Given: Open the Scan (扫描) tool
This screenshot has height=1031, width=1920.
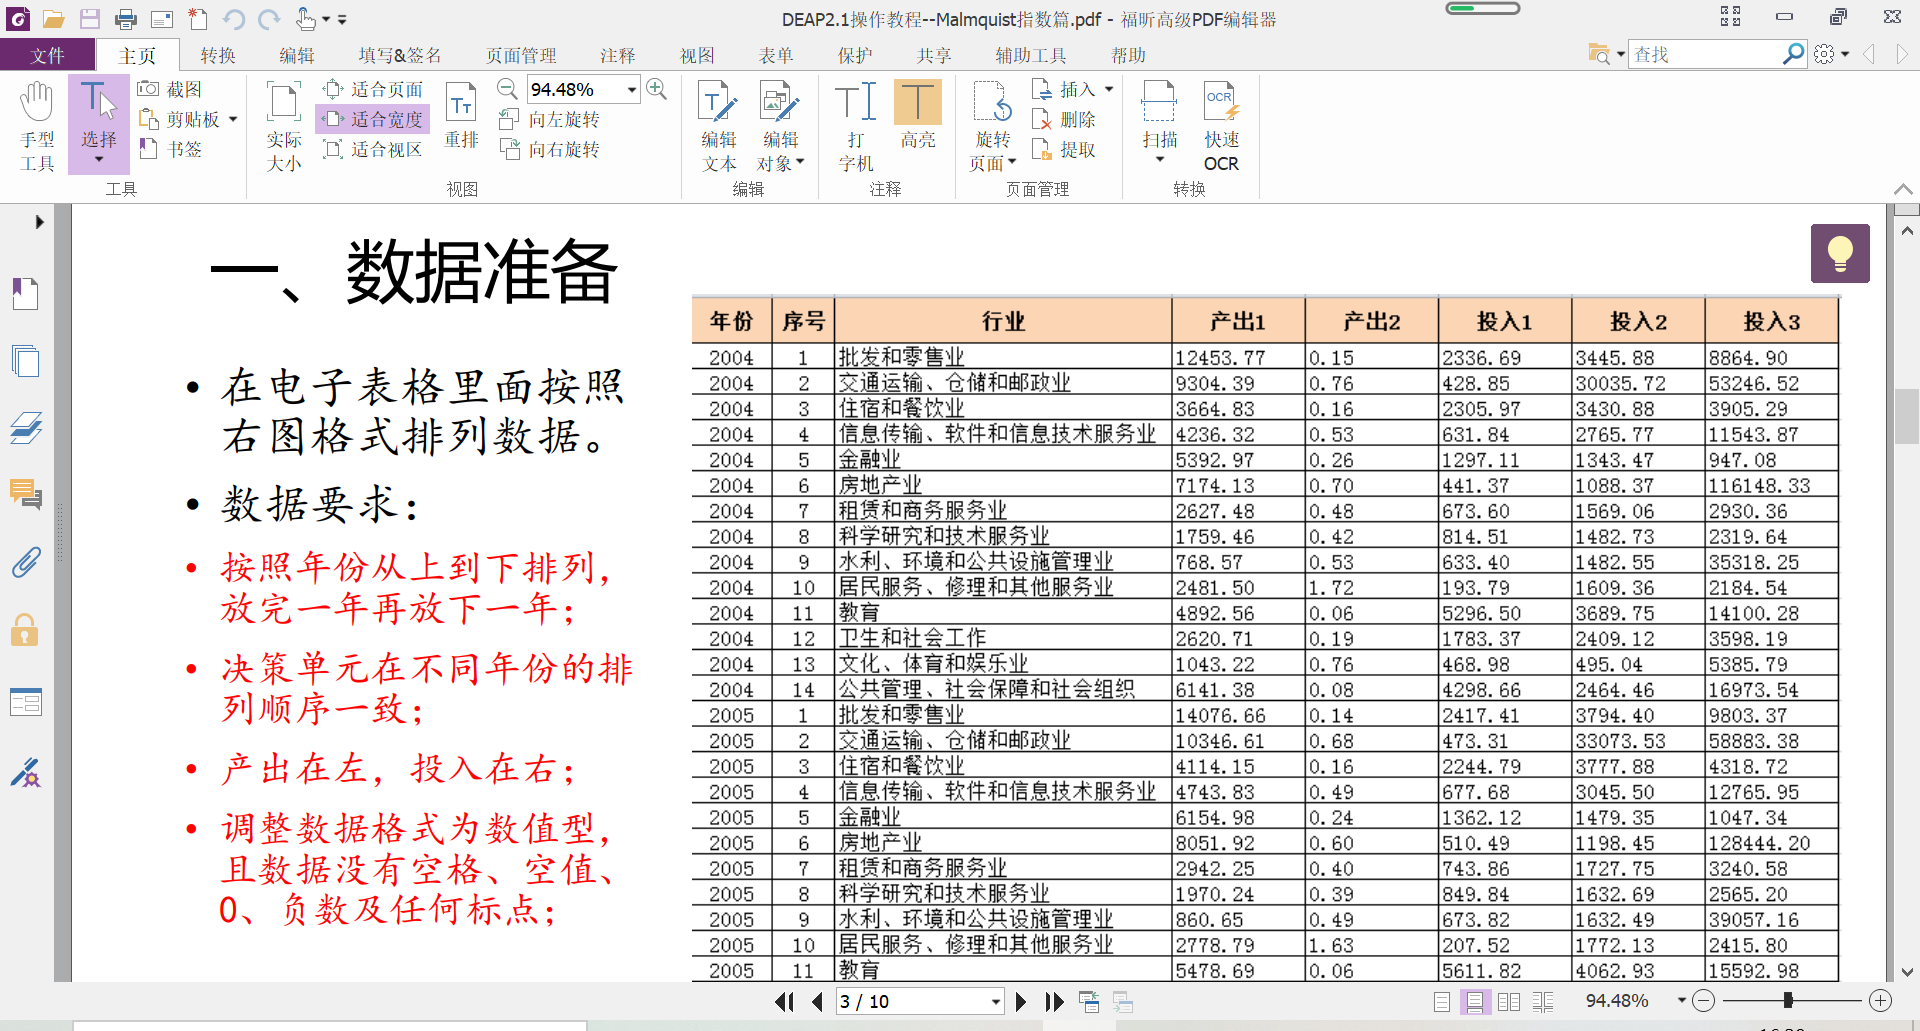Looking at the screenshot, I should 1160,122.
